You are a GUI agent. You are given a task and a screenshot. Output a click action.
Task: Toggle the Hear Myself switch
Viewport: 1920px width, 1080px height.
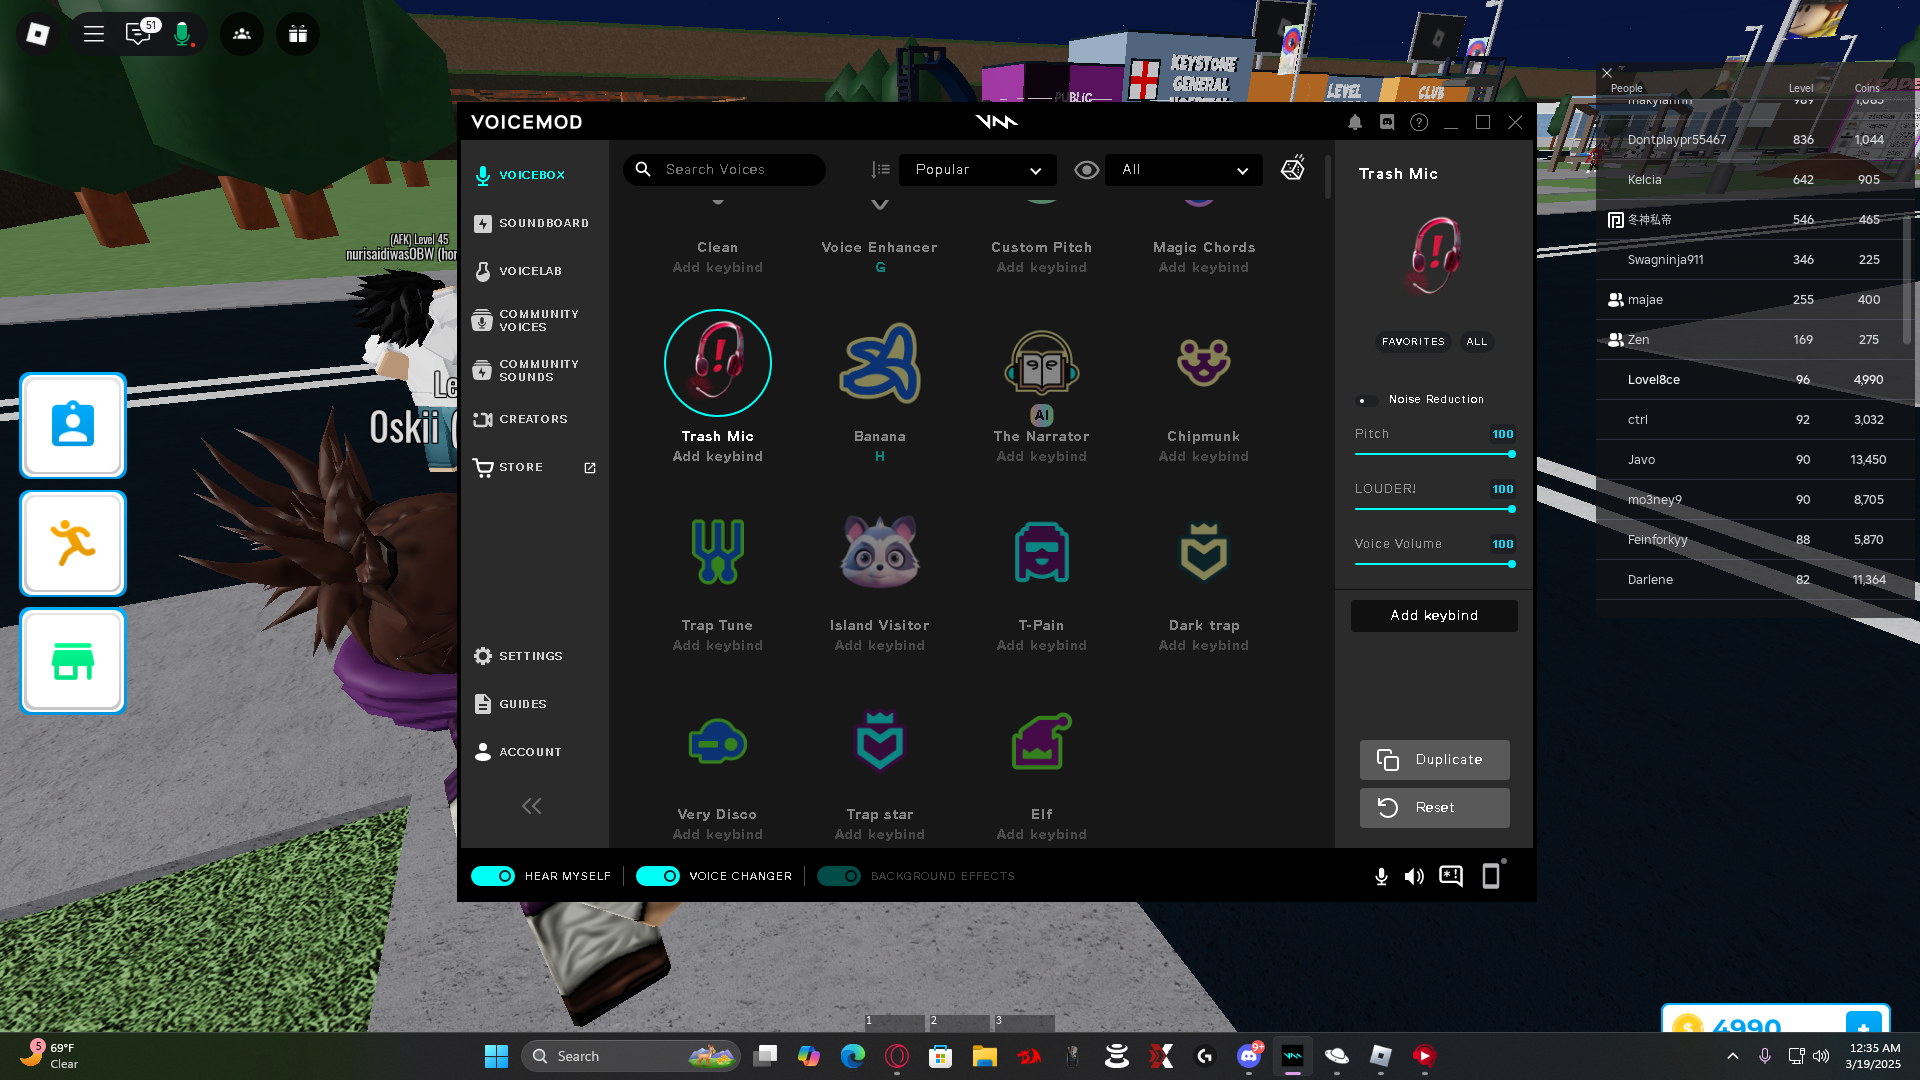(493, 876)
